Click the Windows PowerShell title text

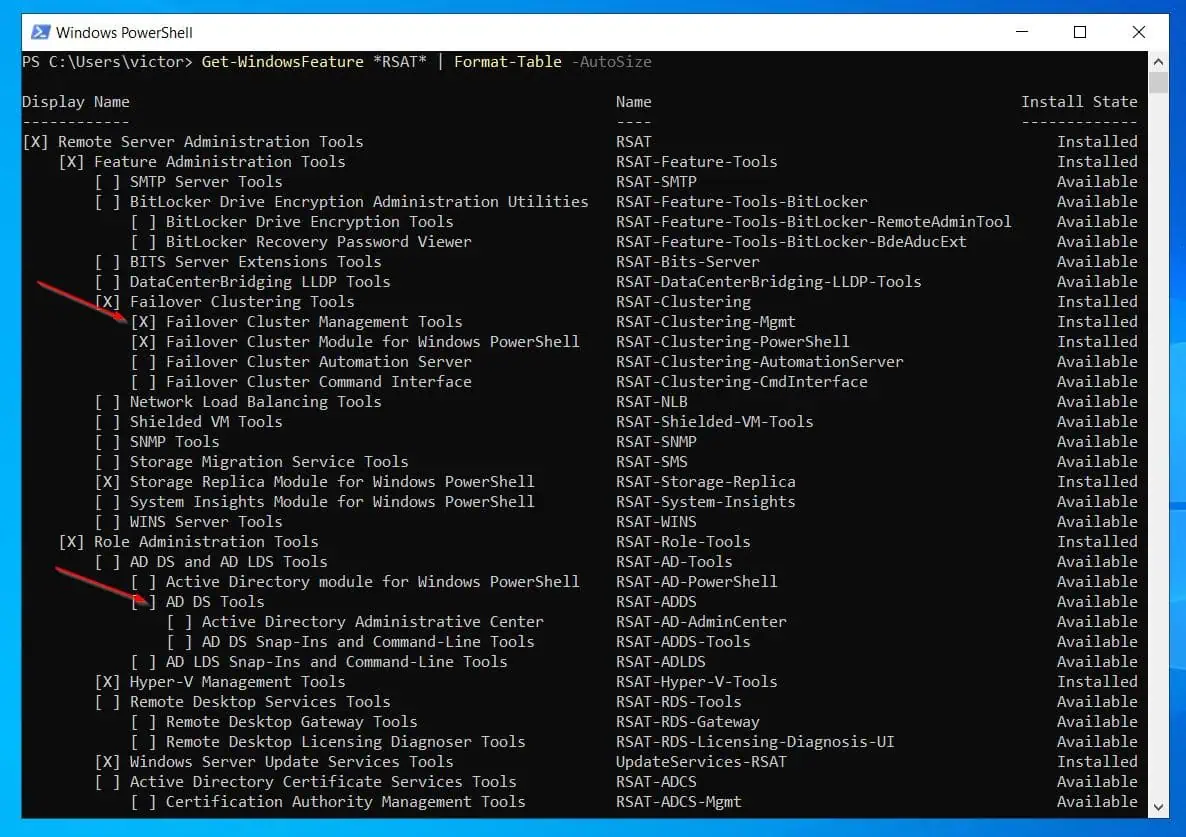[124, 33]
